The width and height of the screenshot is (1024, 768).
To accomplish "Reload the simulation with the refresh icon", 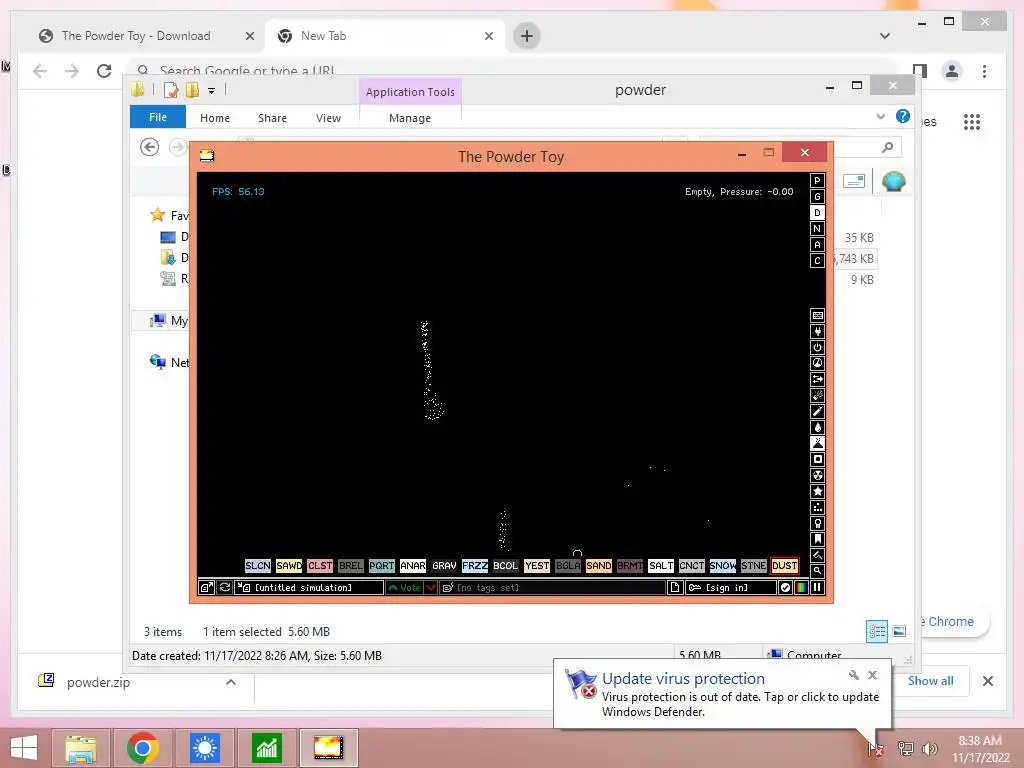I will tap(225, 588).
